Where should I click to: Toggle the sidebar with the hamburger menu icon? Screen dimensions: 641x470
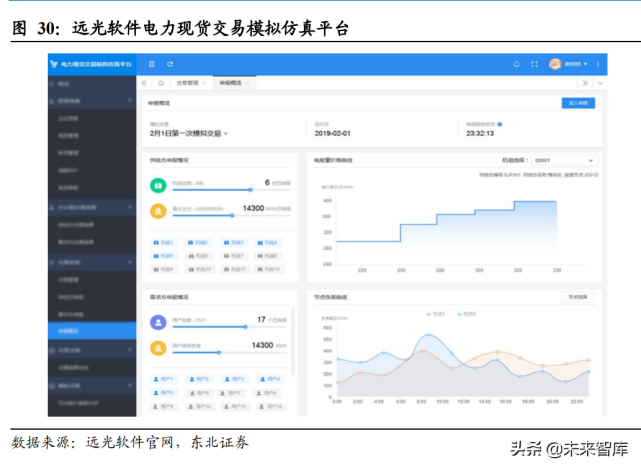[152, 64]
